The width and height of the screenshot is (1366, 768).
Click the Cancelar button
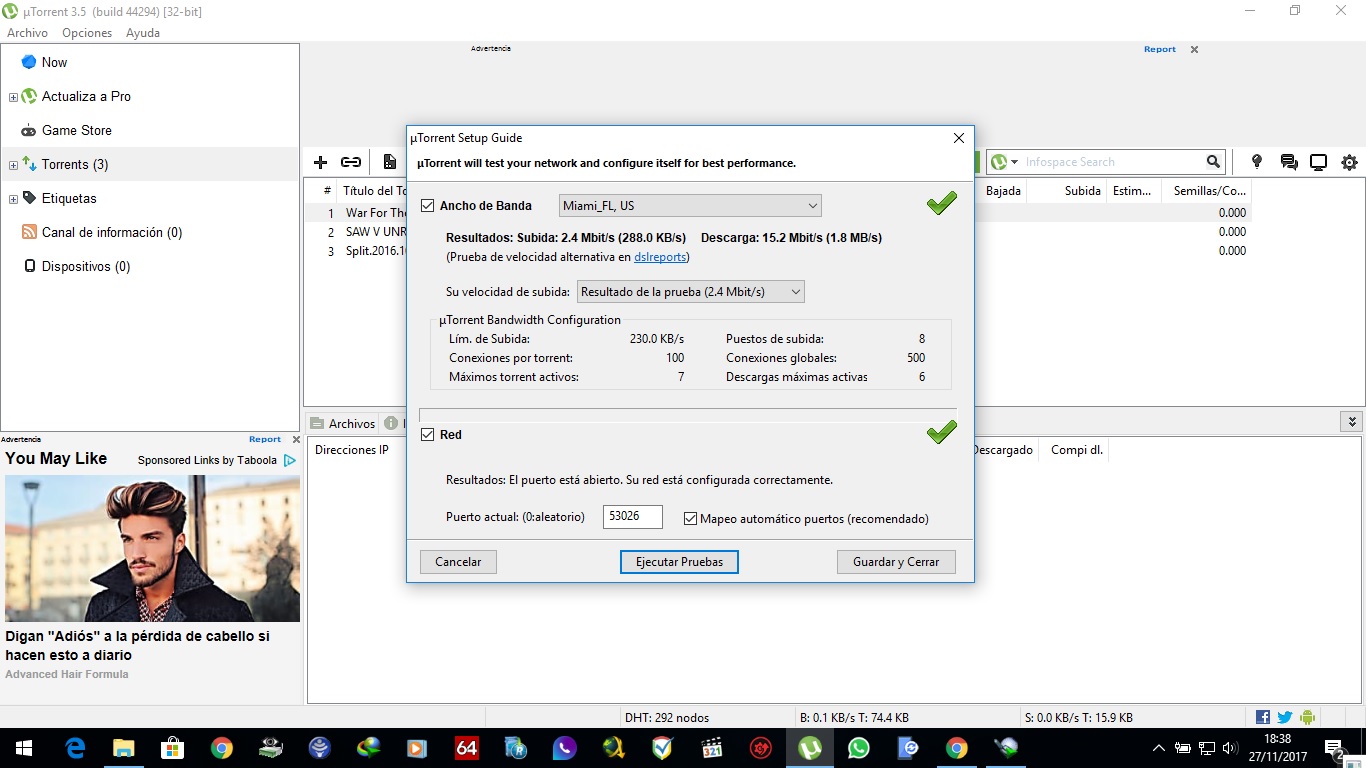coord(458,562)
